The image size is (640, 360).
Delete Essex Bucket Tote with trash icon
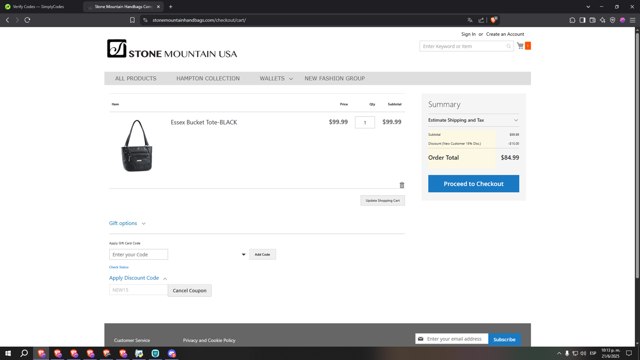(402, 185)
